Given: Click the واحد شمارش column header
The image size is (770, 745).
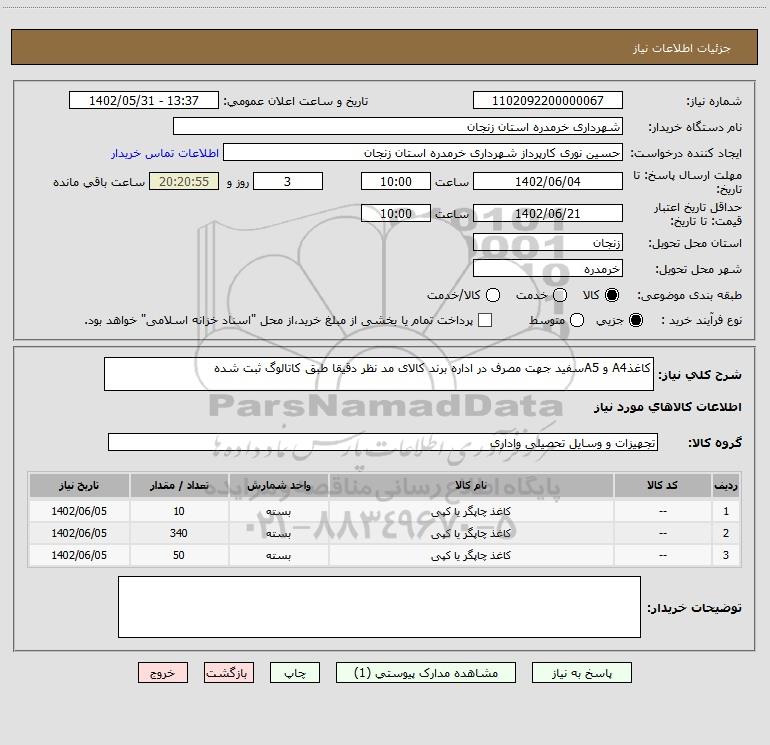Looking at the screenshot, I should [x=278, y=485].
